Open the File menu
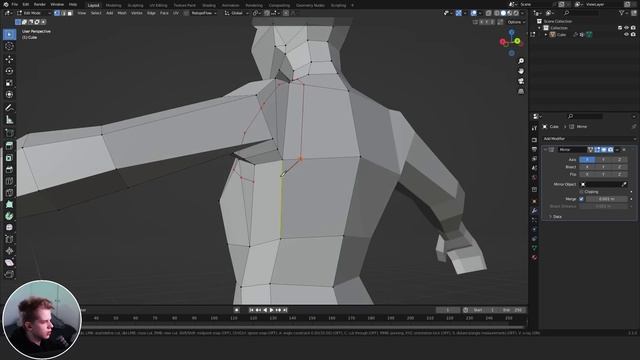The width and height of the screenshot is (640, 360). 15,4
